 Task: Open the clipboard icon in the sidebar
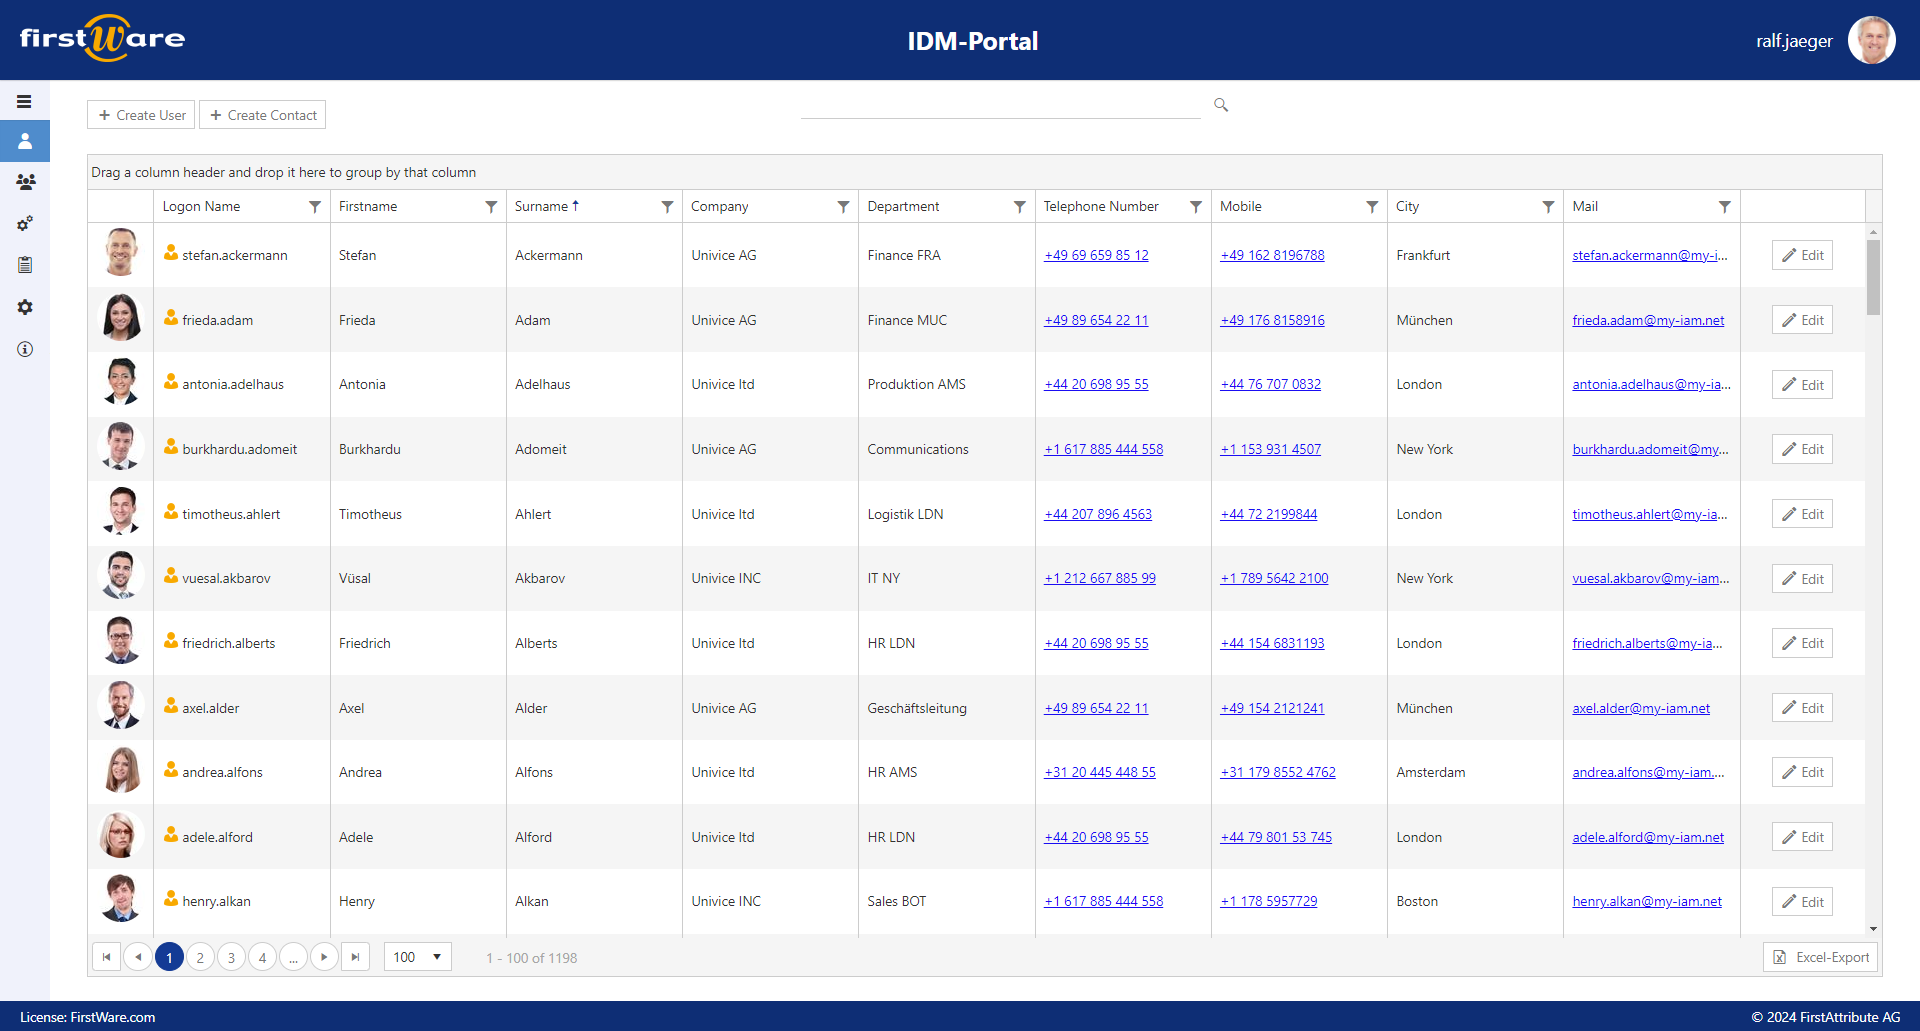click(25, 265)
